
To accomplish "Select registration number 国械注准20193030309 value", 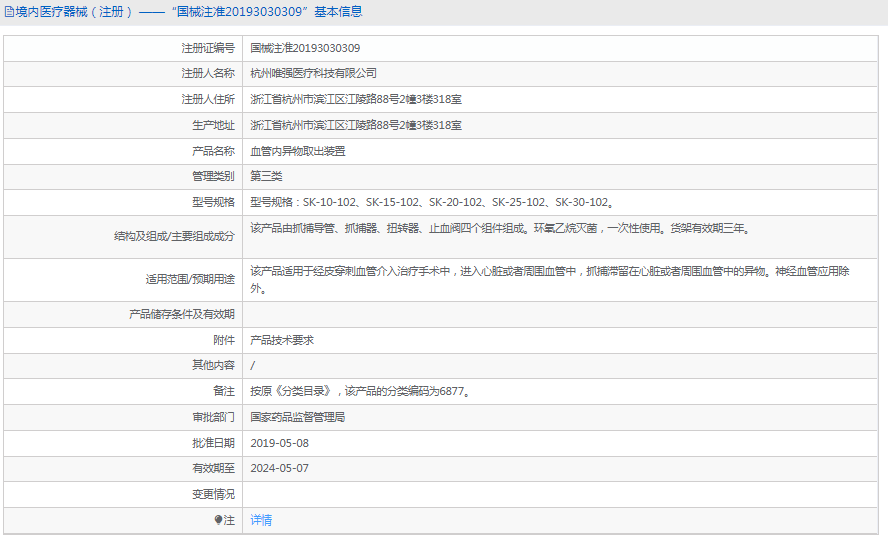I will point(305,48).
